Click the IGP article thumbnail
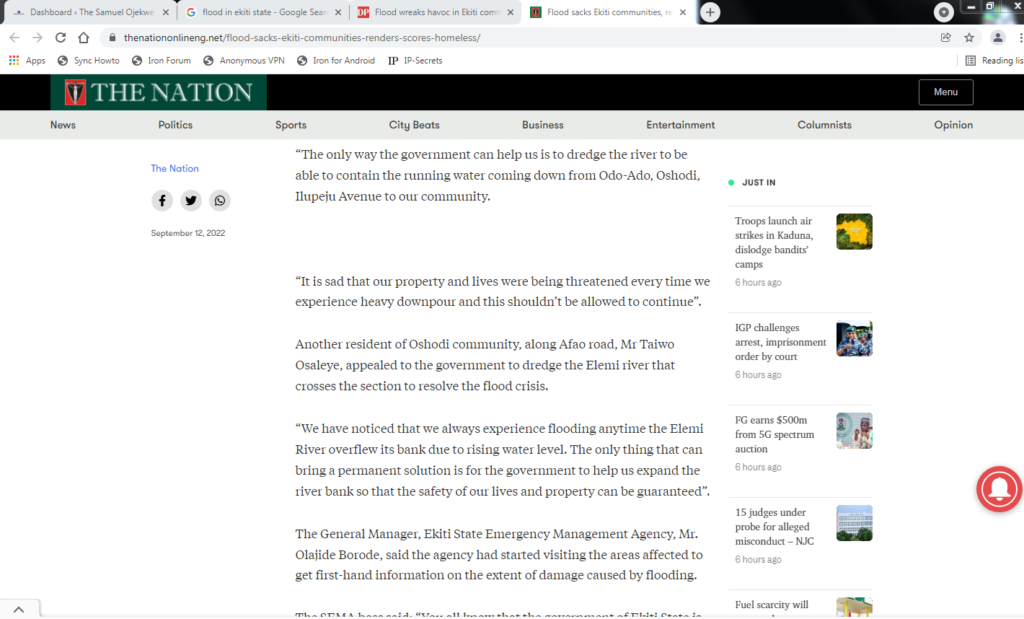Image resolution: width=1024 pixels, height=619 pixels. tap(854, 339)
